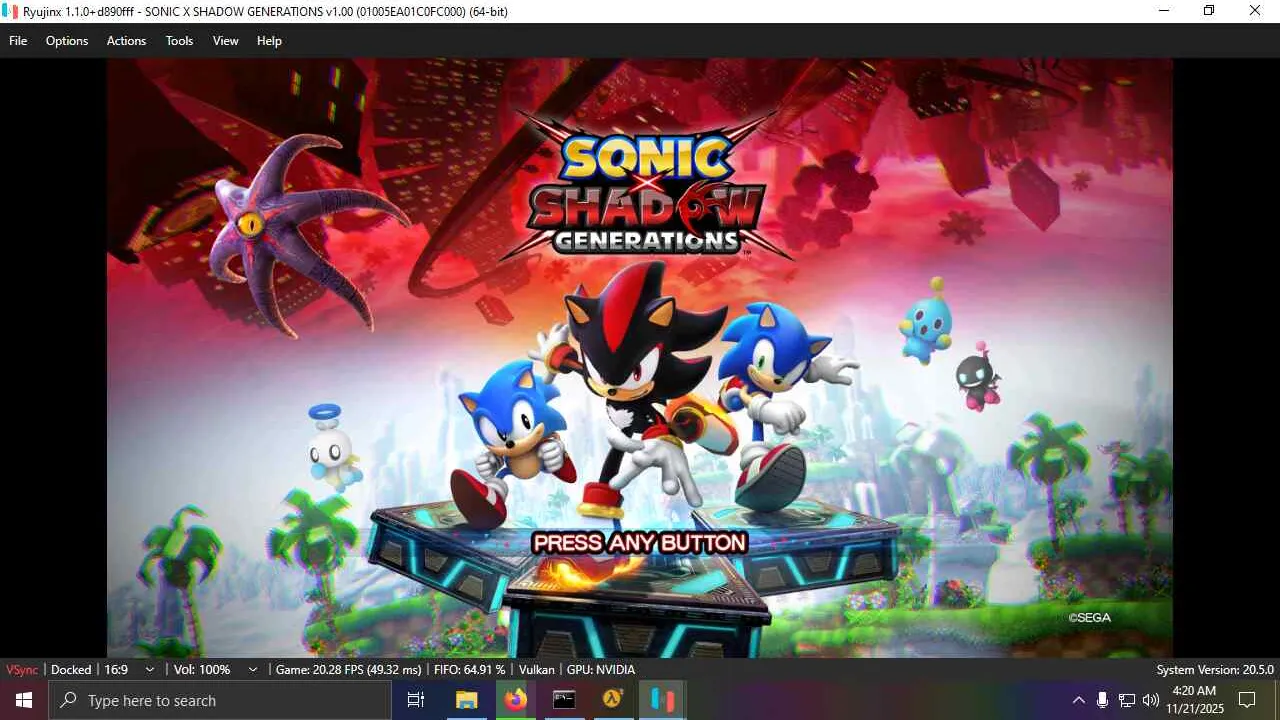This screenshot has width=1280, height=720.
Task: Restore down the Ryujinx window
Action: click(x=1209, y=10)
